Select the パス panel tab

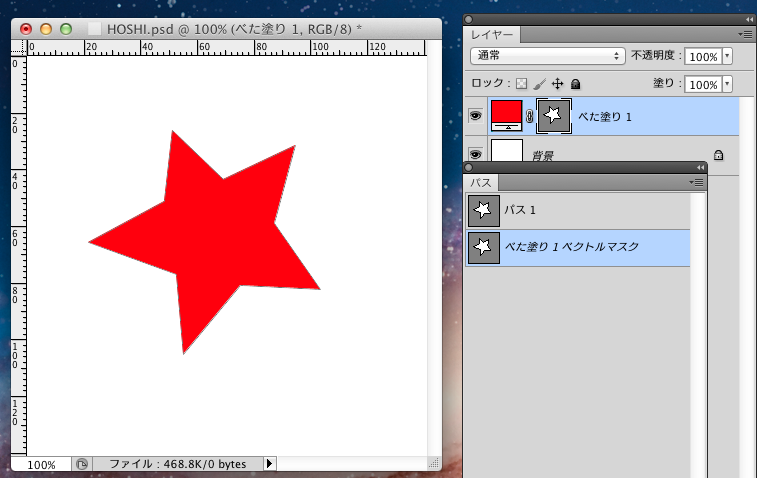coord(481,183)
